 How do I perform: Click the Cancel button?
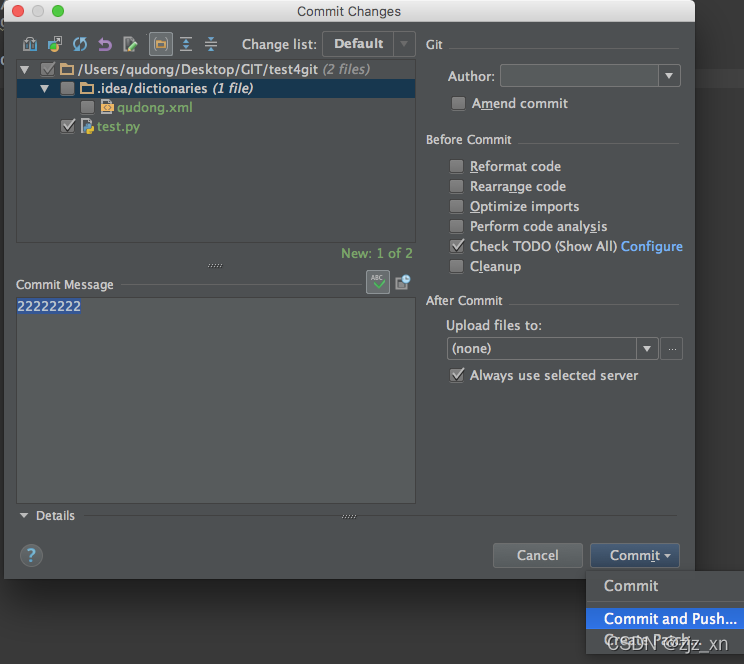538,555
